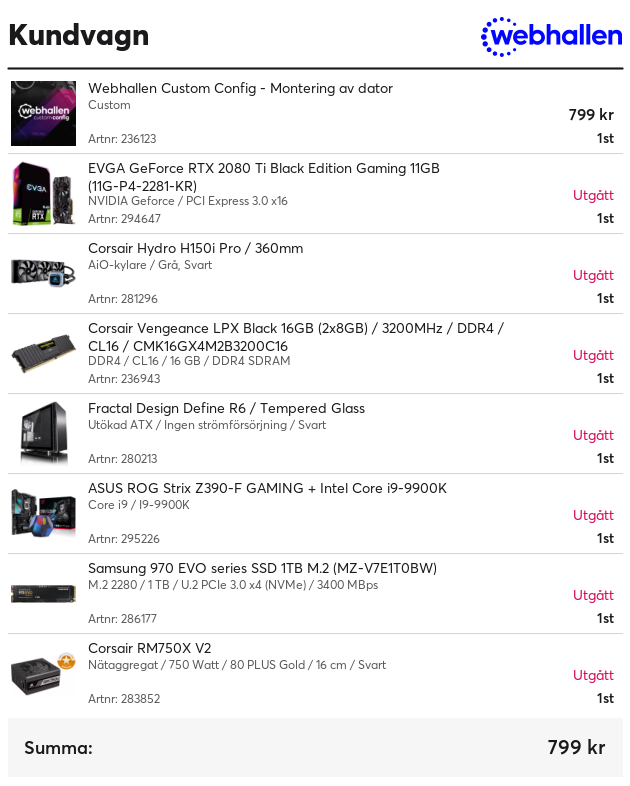Open the Fractal Design Define R6 title
This screenshot has height=786, width=630.
point(226,408)
